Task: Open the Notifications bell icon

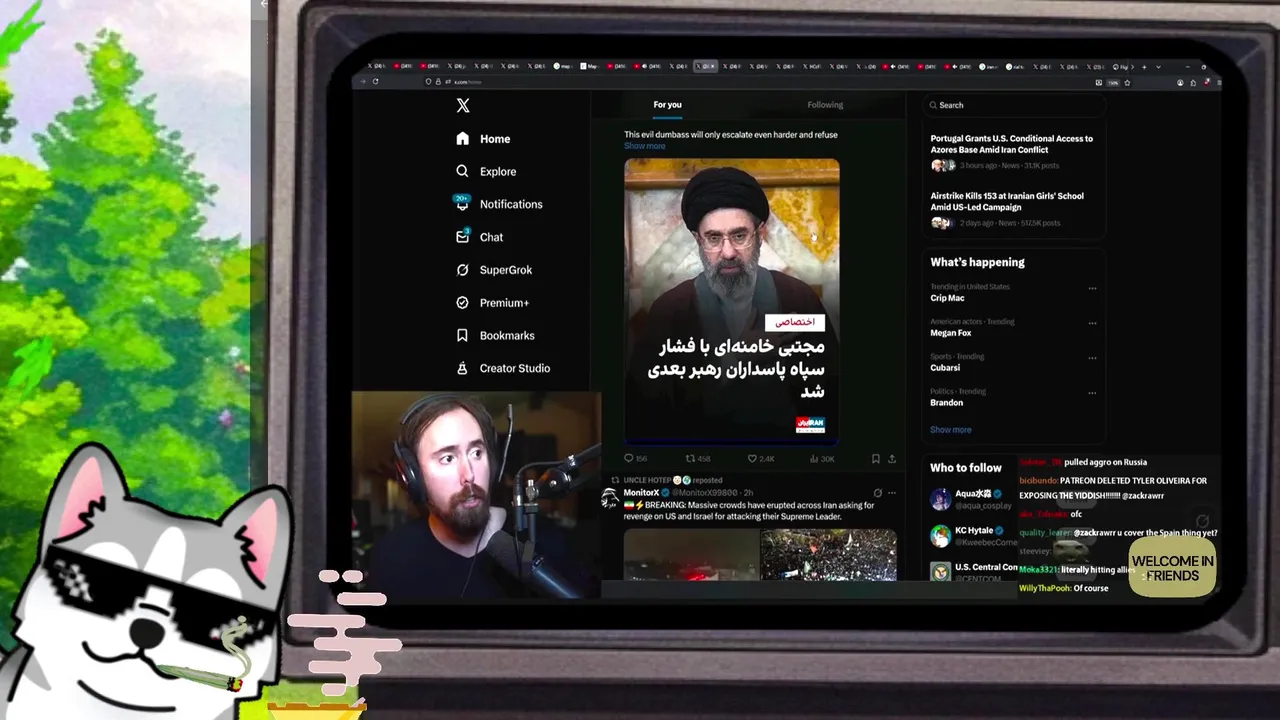Action: 462,203
